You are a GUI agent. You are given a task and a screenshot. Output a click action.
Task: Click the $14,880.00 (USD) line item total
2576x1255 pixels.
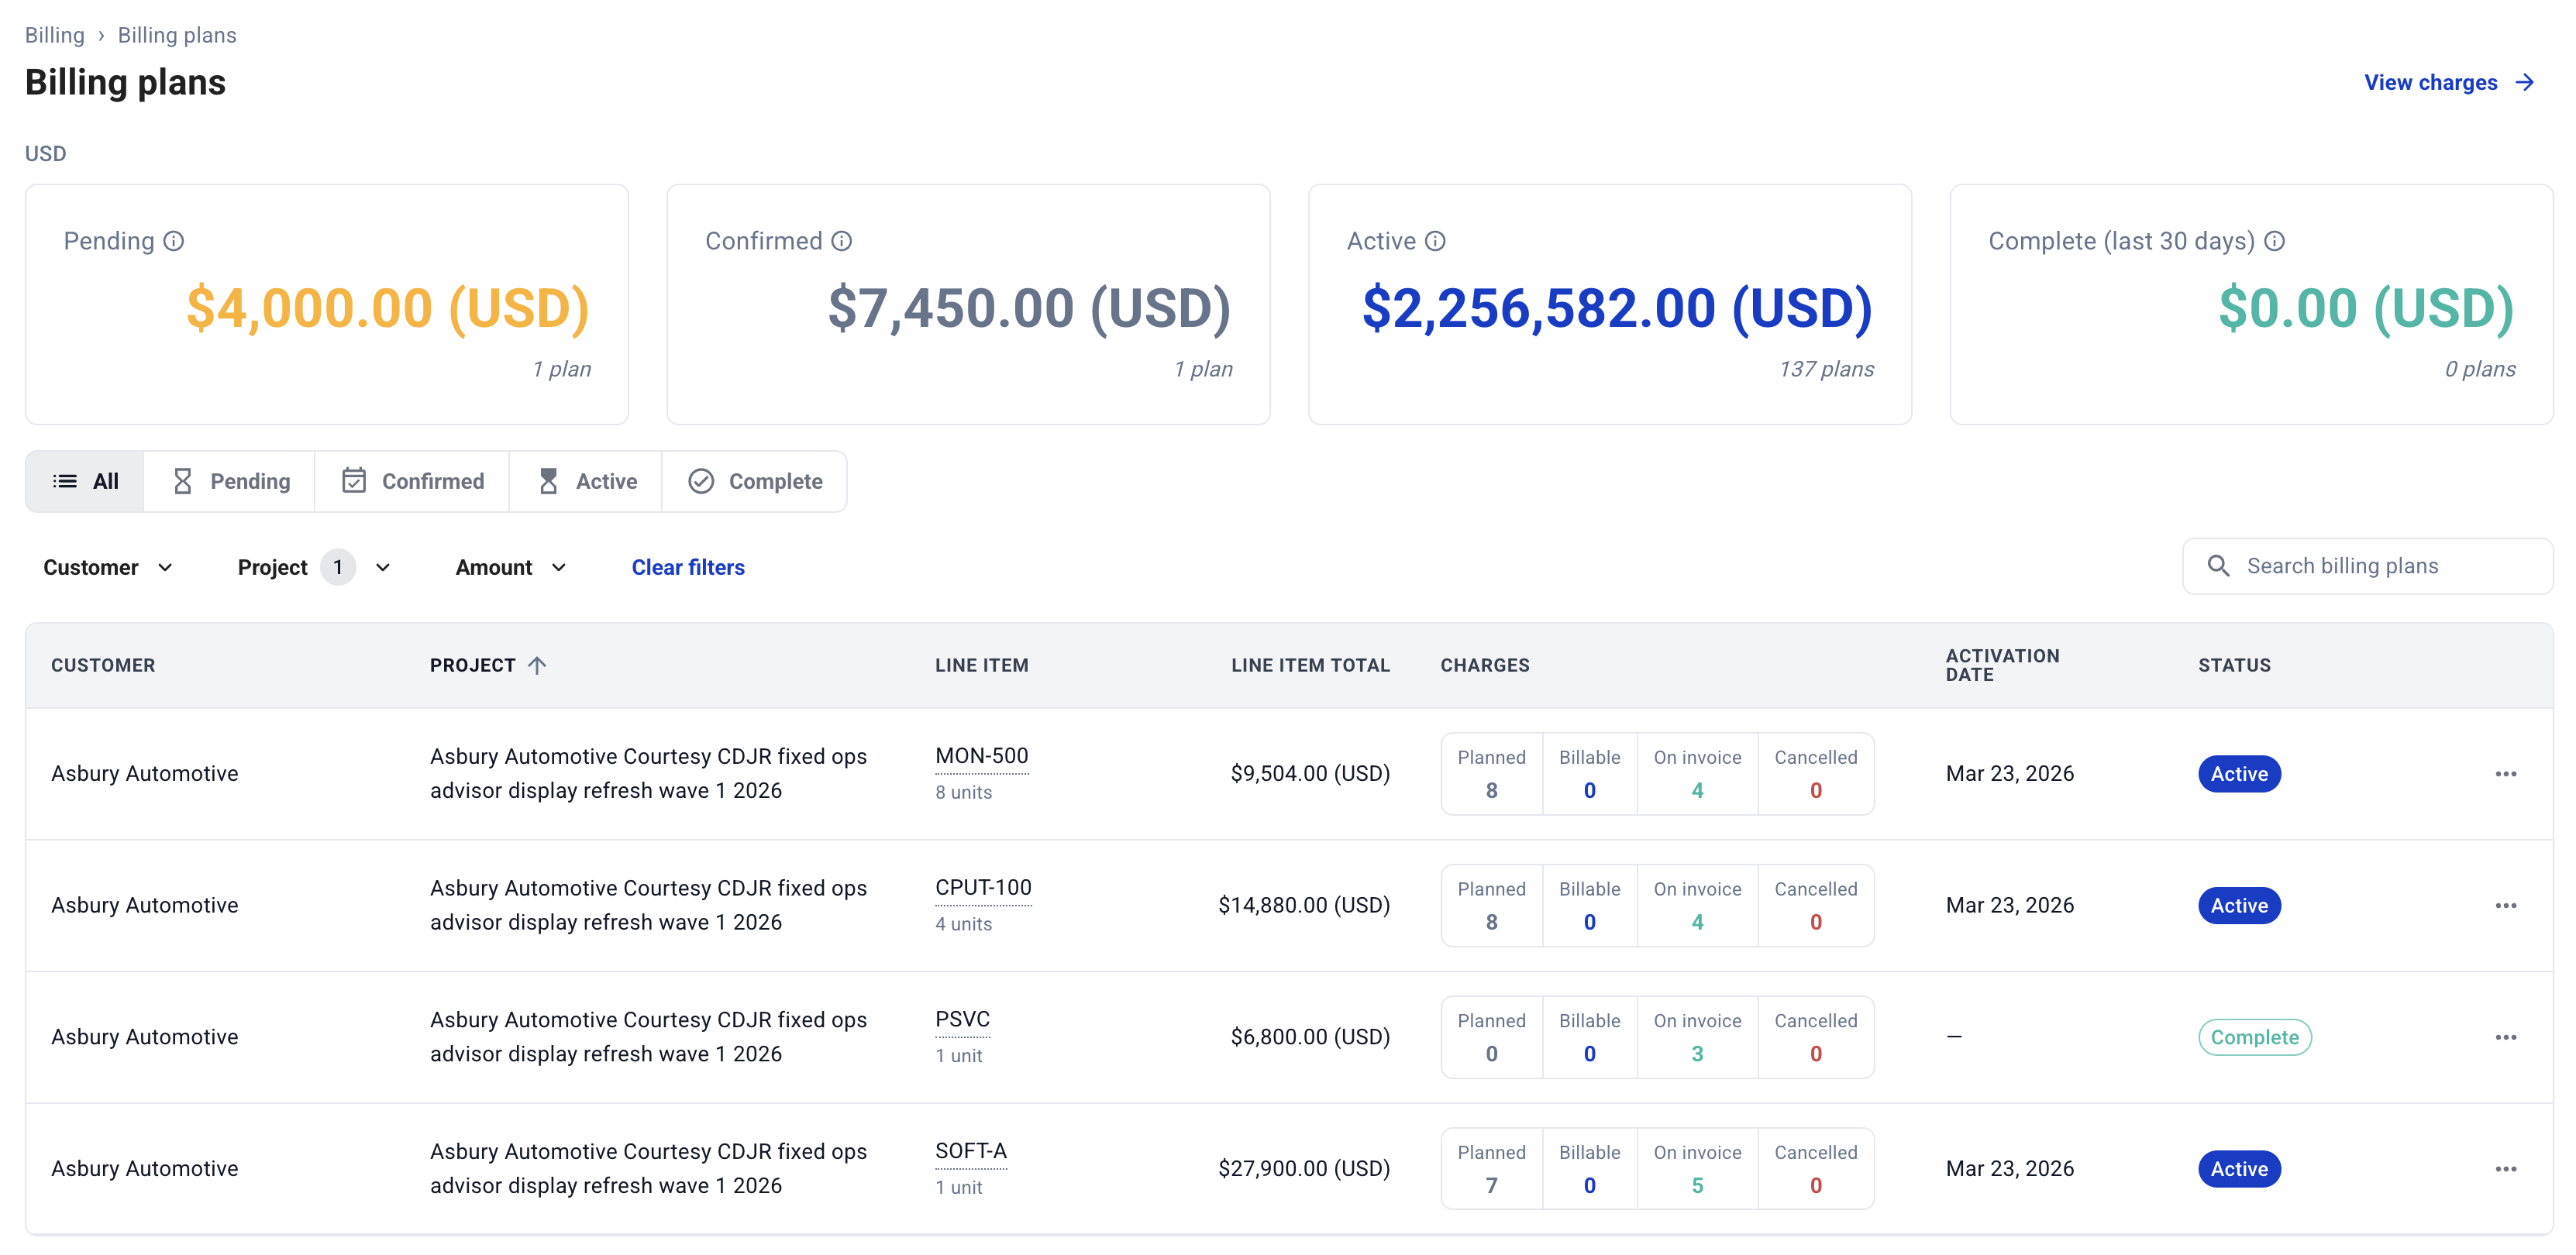tap(1304, 907)
